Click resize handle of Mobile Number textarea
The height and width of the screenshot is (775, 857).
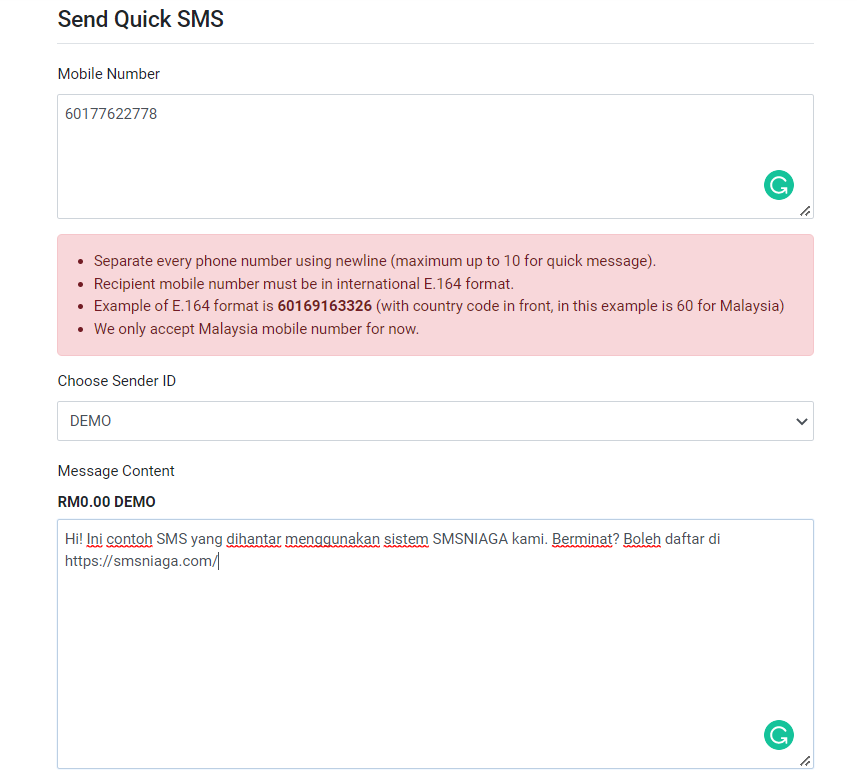click(x=805, y=211)
